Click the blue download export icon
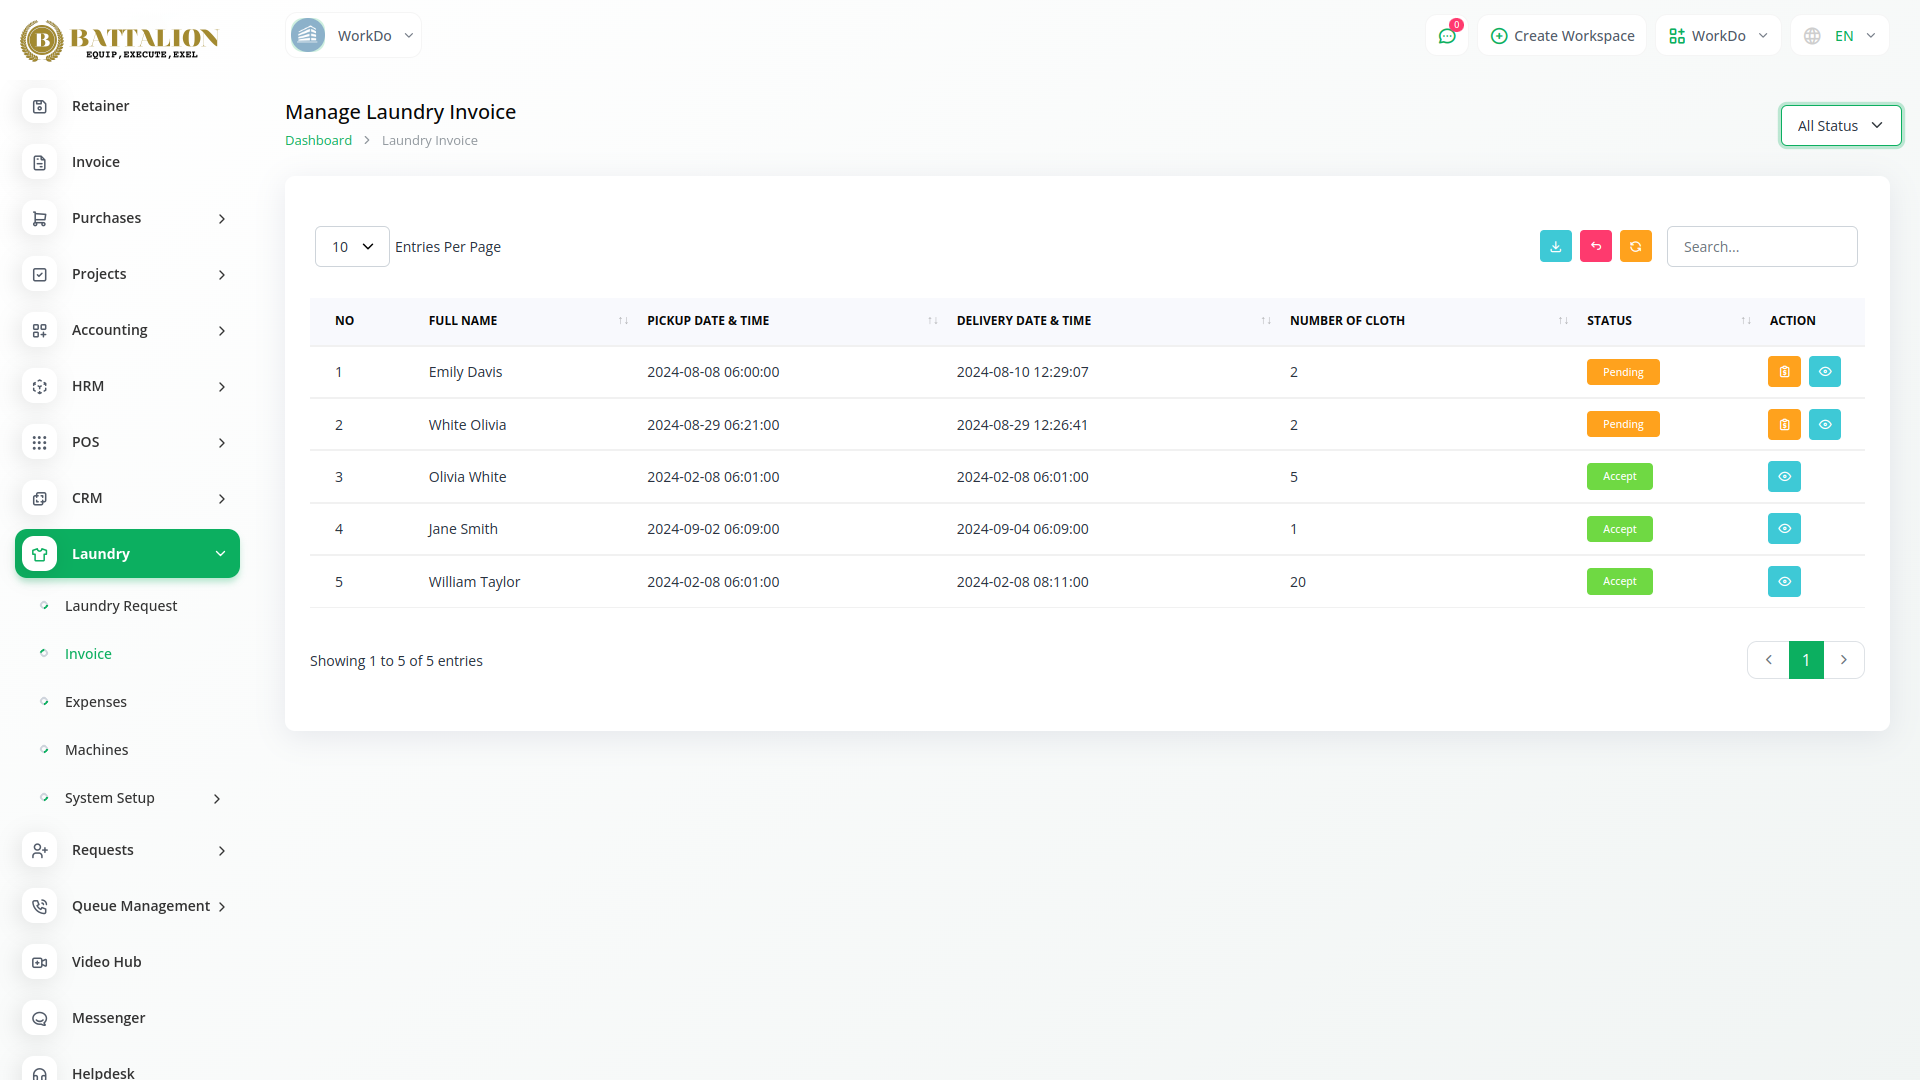The width and height of the screenshot is (1920, 1080). coord(1555,246)
